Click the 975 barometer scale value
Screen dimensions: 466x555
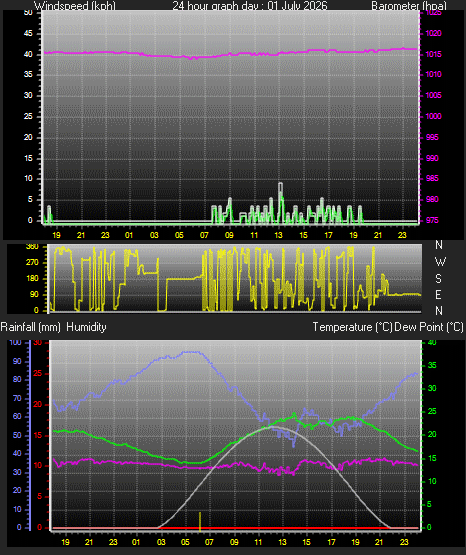(x=432, y=220)
